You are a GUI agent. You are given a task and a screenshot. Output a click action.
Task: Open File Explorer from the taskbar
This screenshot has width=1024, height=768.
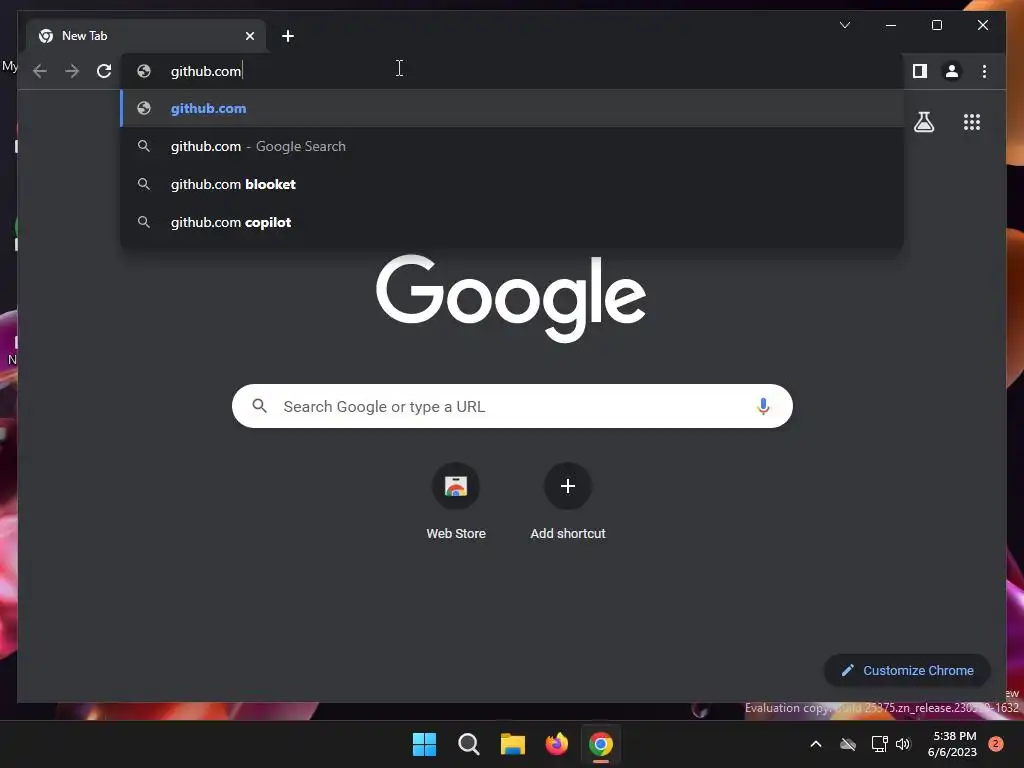513,744
